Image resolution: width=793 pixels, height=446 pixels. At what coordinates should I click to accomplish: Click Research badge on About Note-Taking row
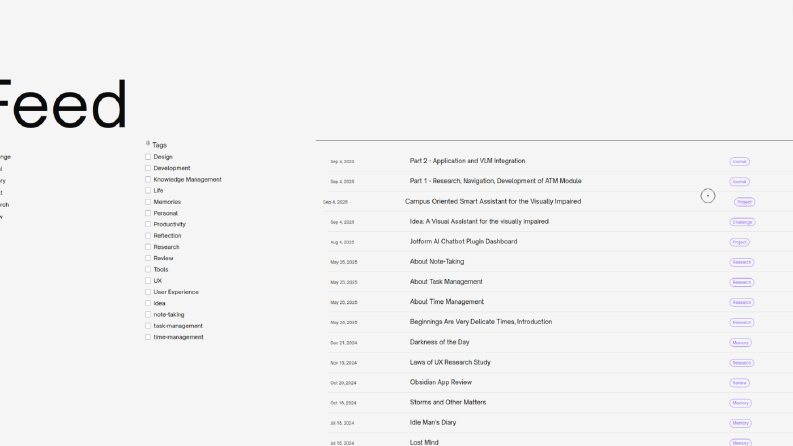[x=742, y=262]
